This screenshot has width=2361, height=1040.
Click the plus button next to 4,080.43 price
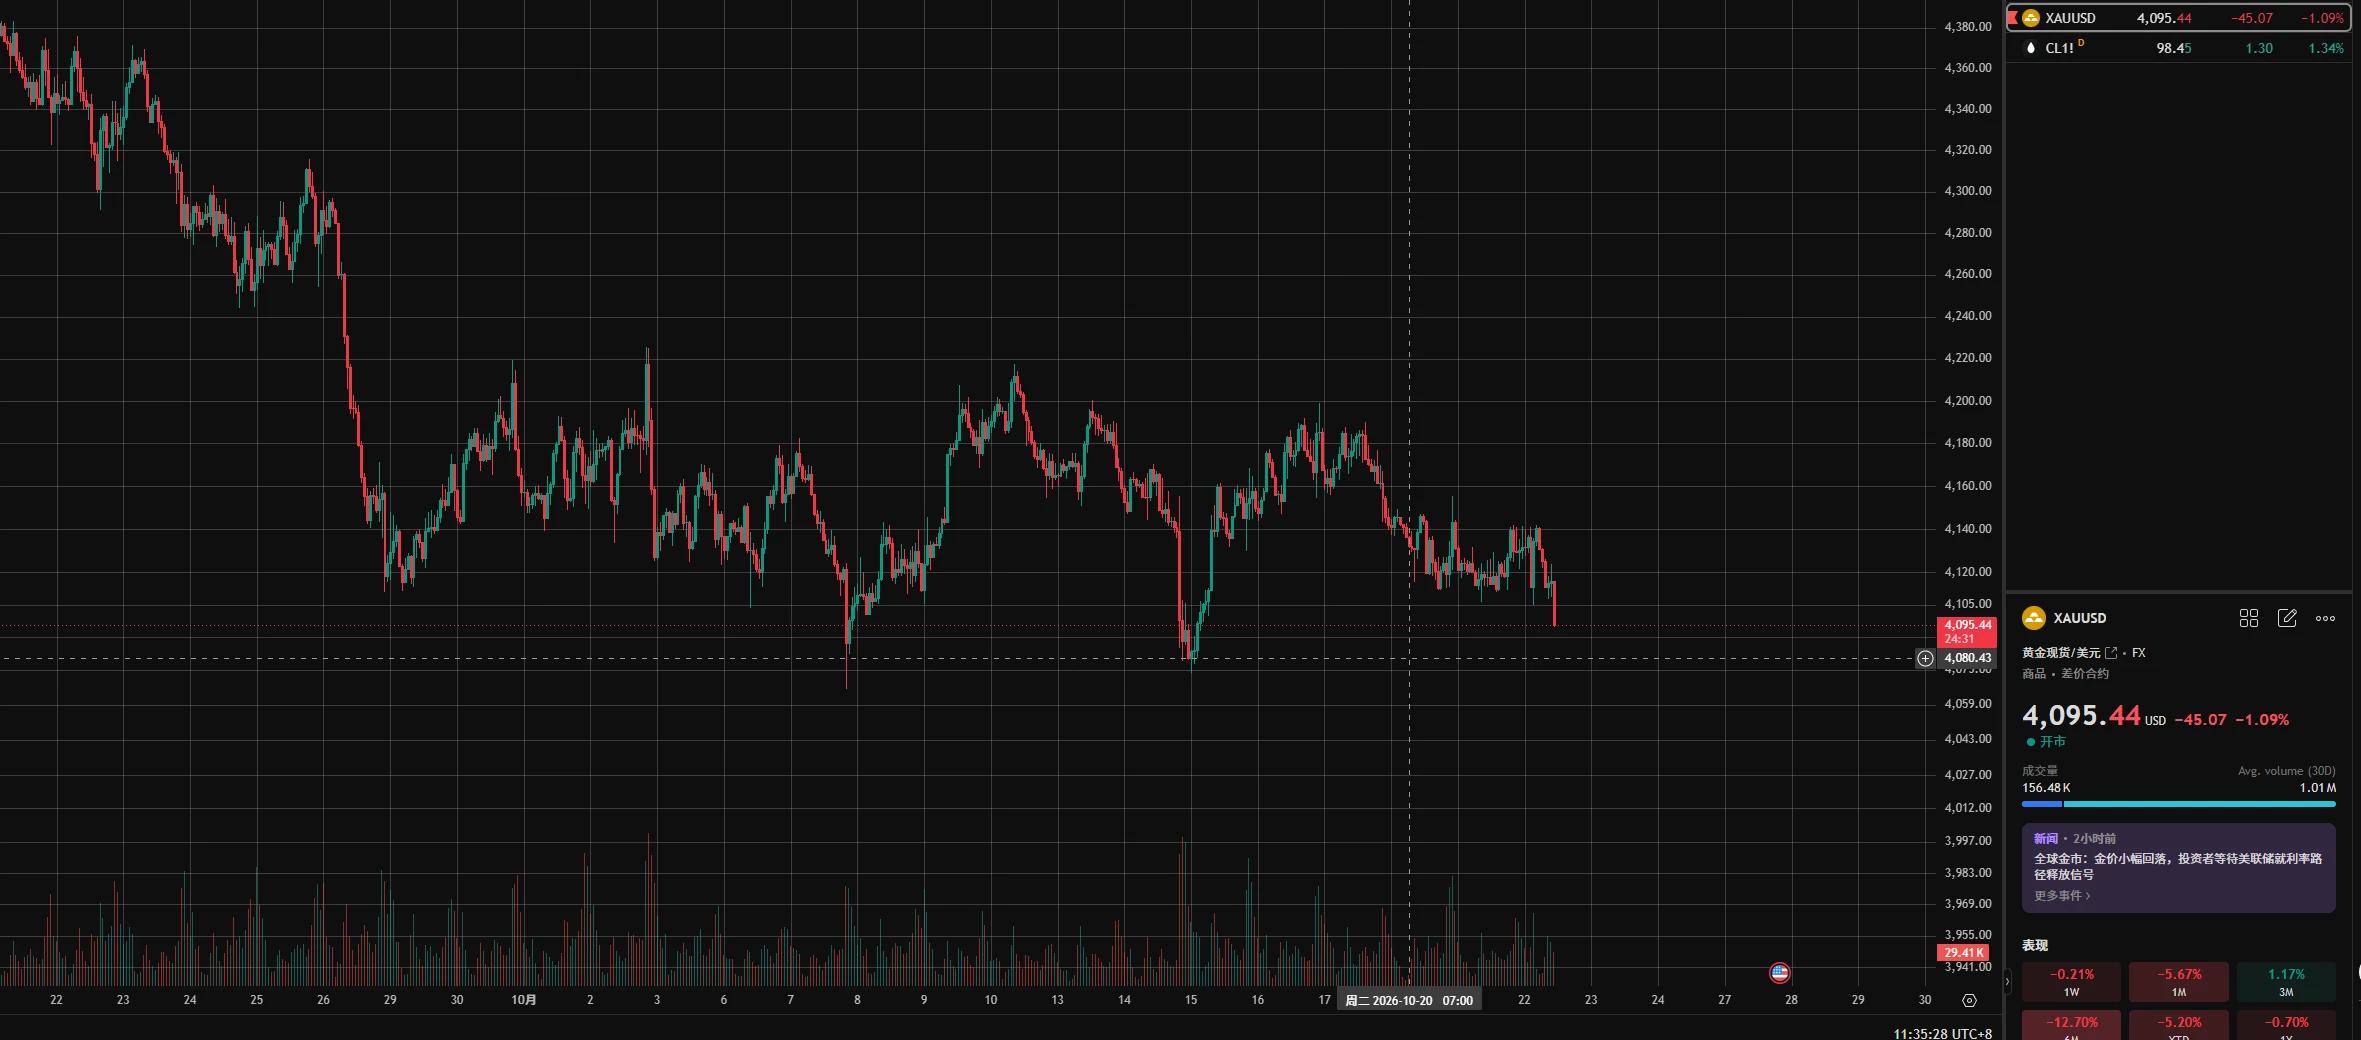click(x=1925, y=658)
